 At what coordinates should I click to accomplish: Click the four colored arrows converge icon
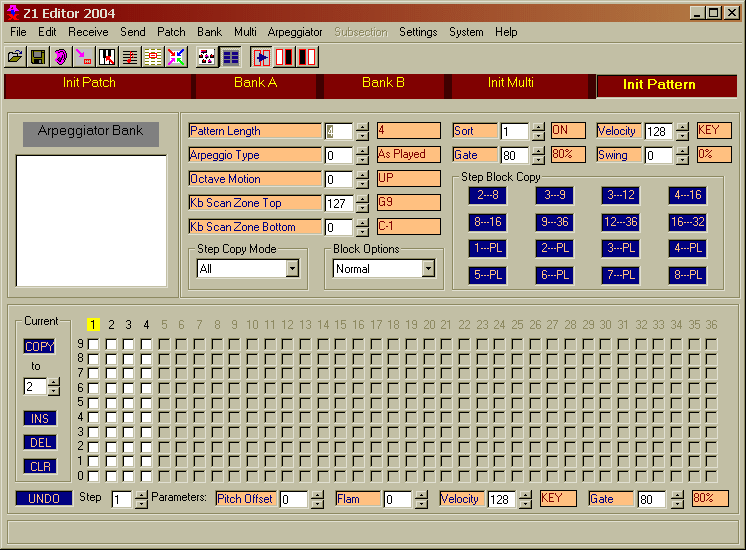pyautogui.click(x=176, y=57)
